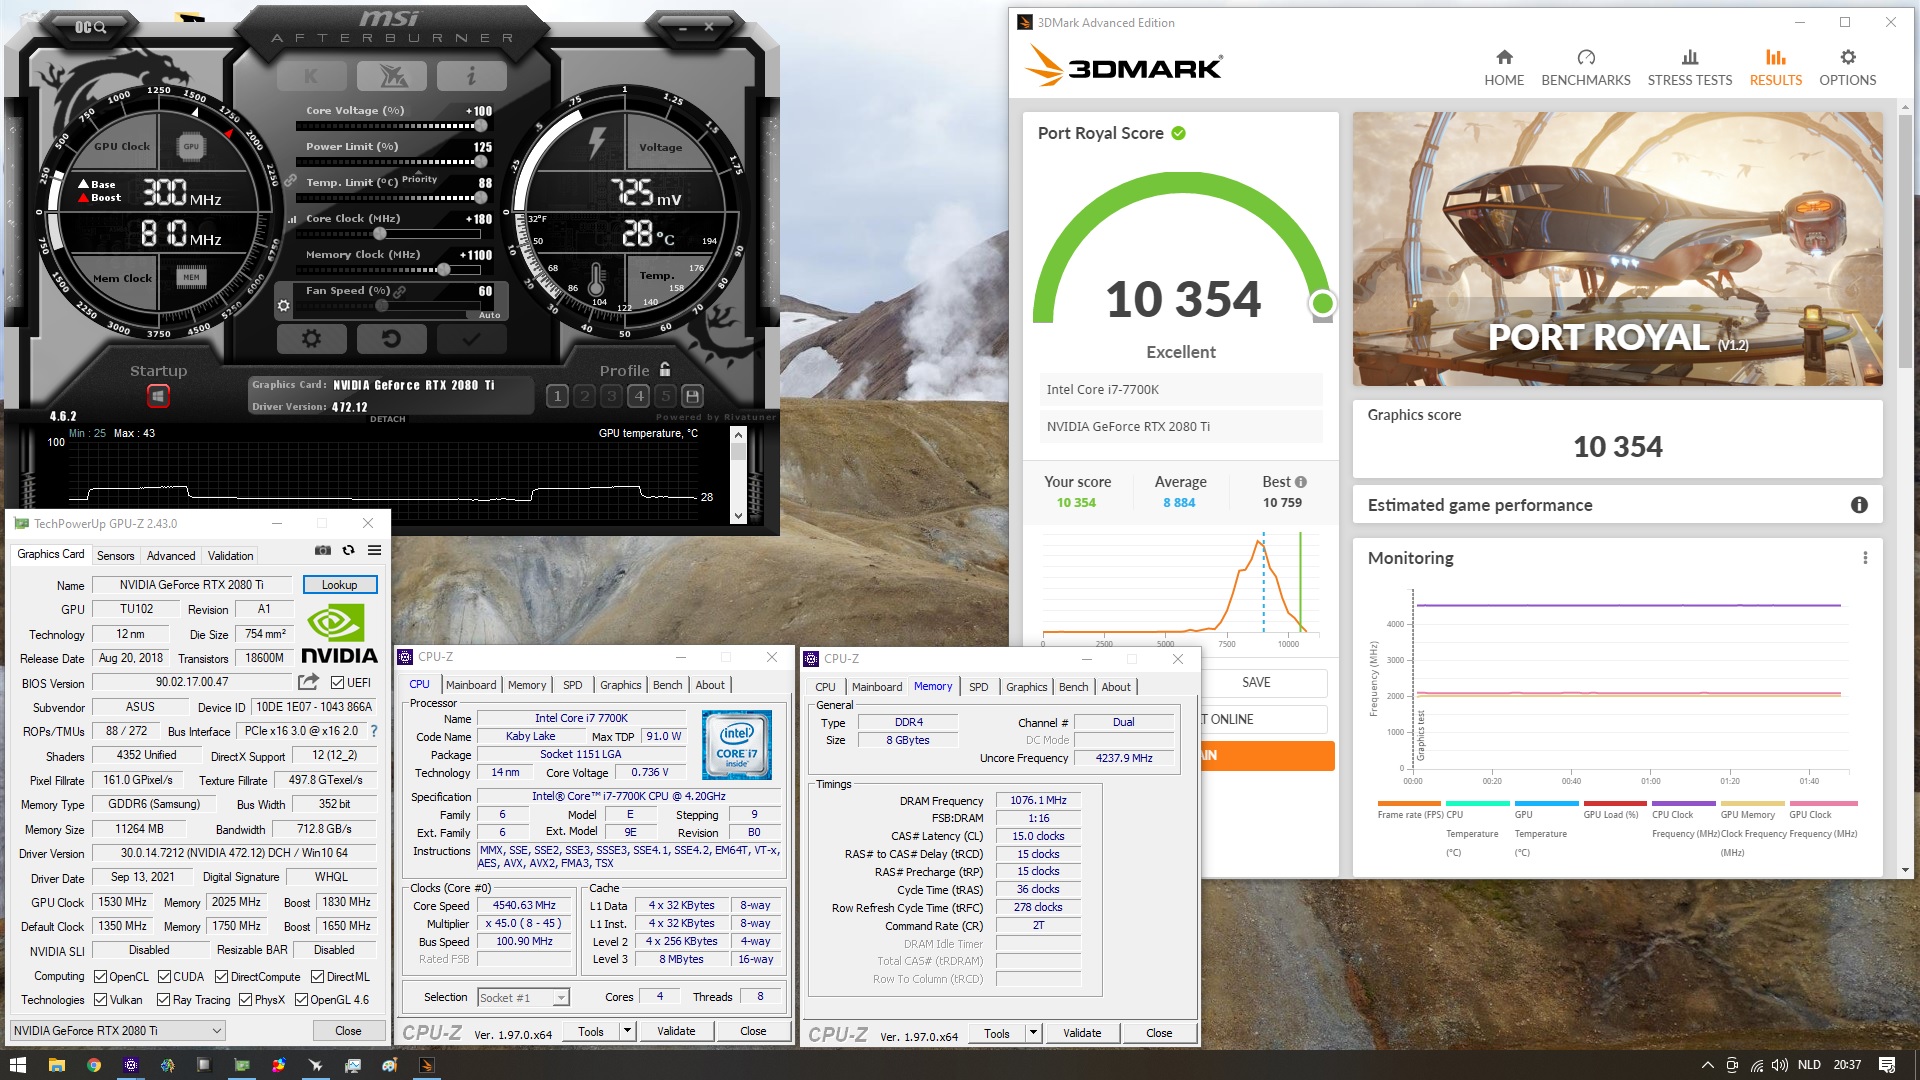Apply Afterburner settings with checkmark button

[471, 339]
